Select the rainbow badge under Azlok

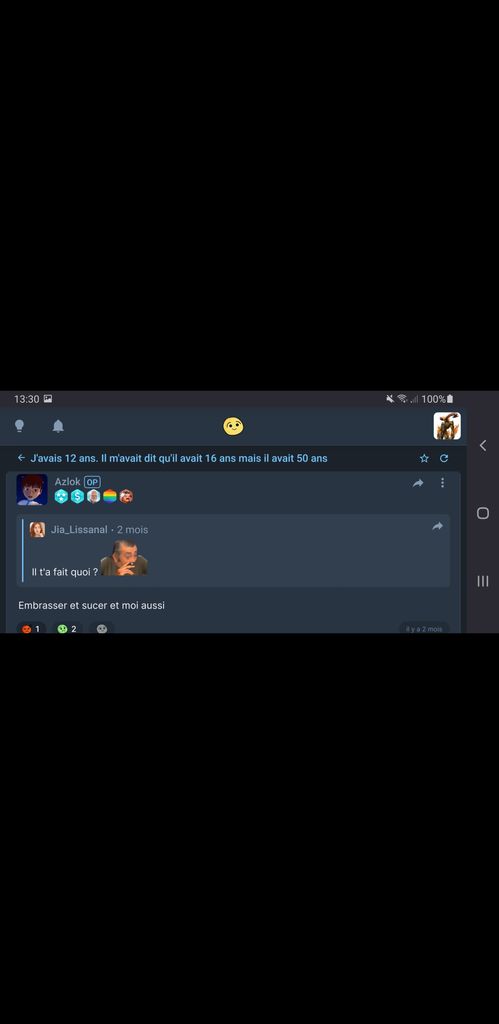[110, 496]
